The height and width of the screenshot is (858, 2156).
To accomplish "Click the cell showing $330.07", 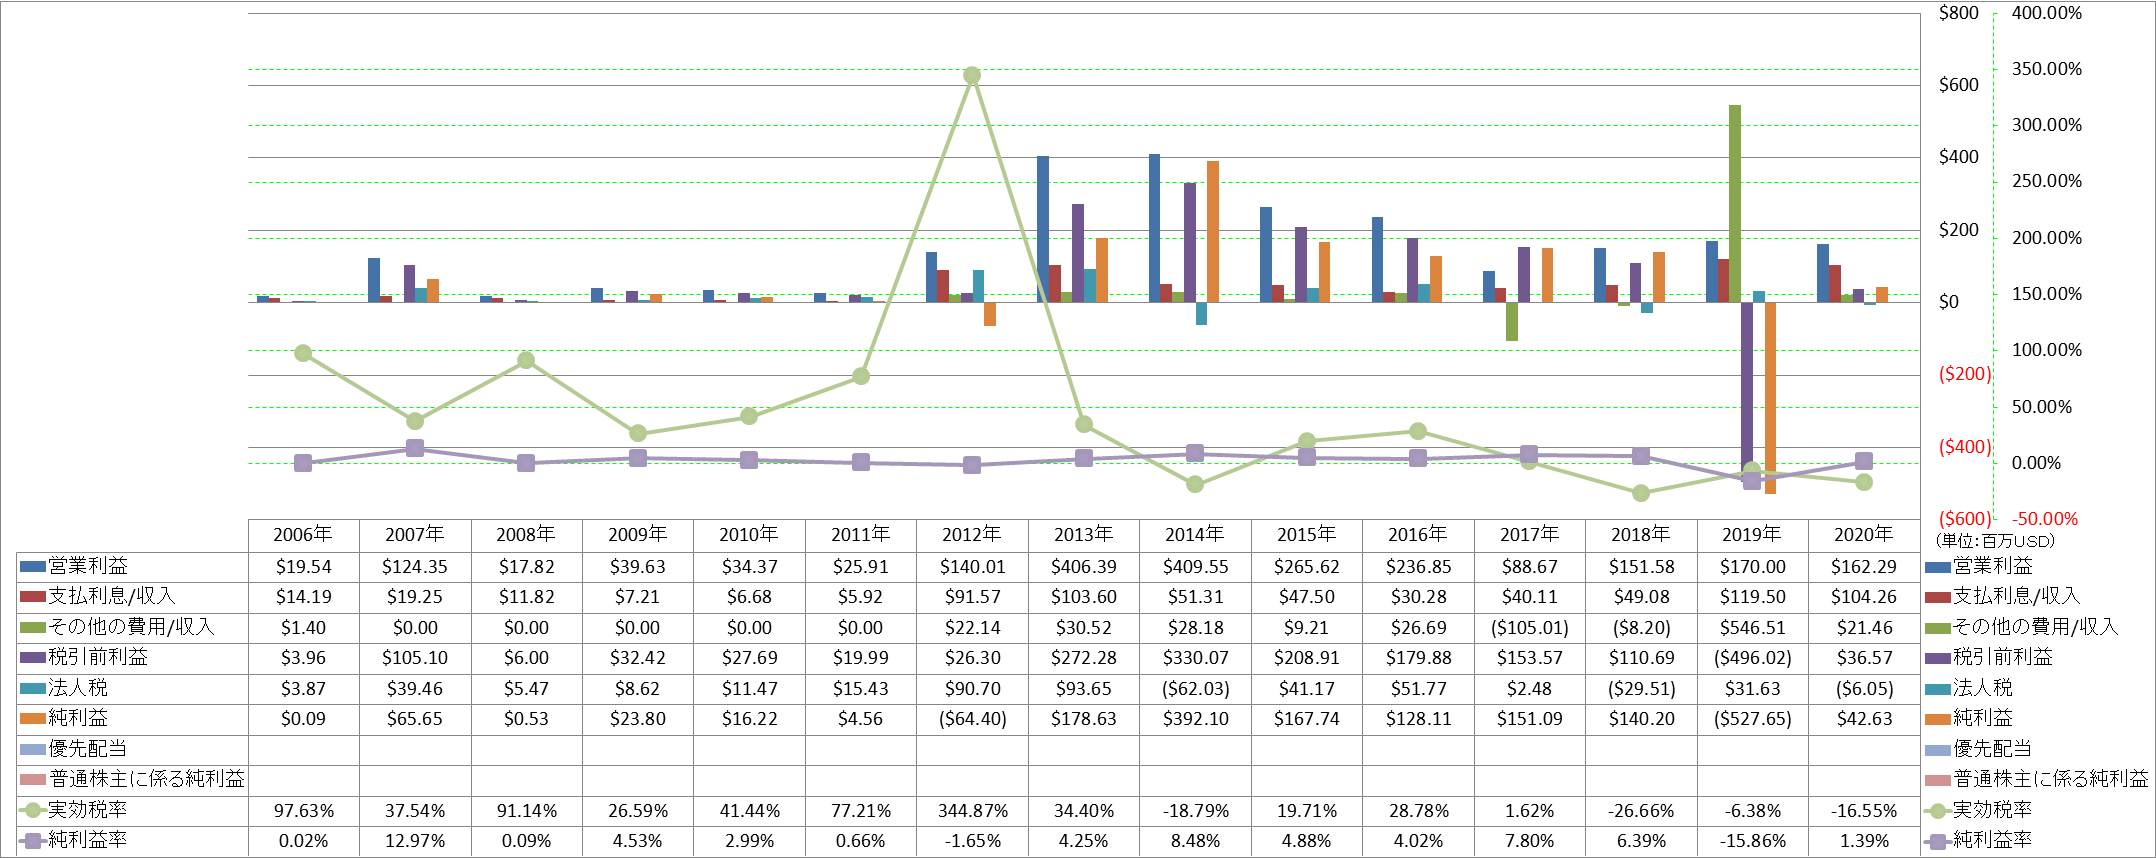I will (1195, 658).
